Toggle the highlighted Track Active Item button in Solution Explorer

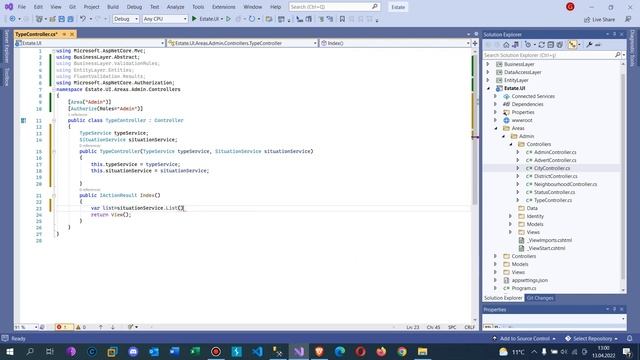click(572, 45)
